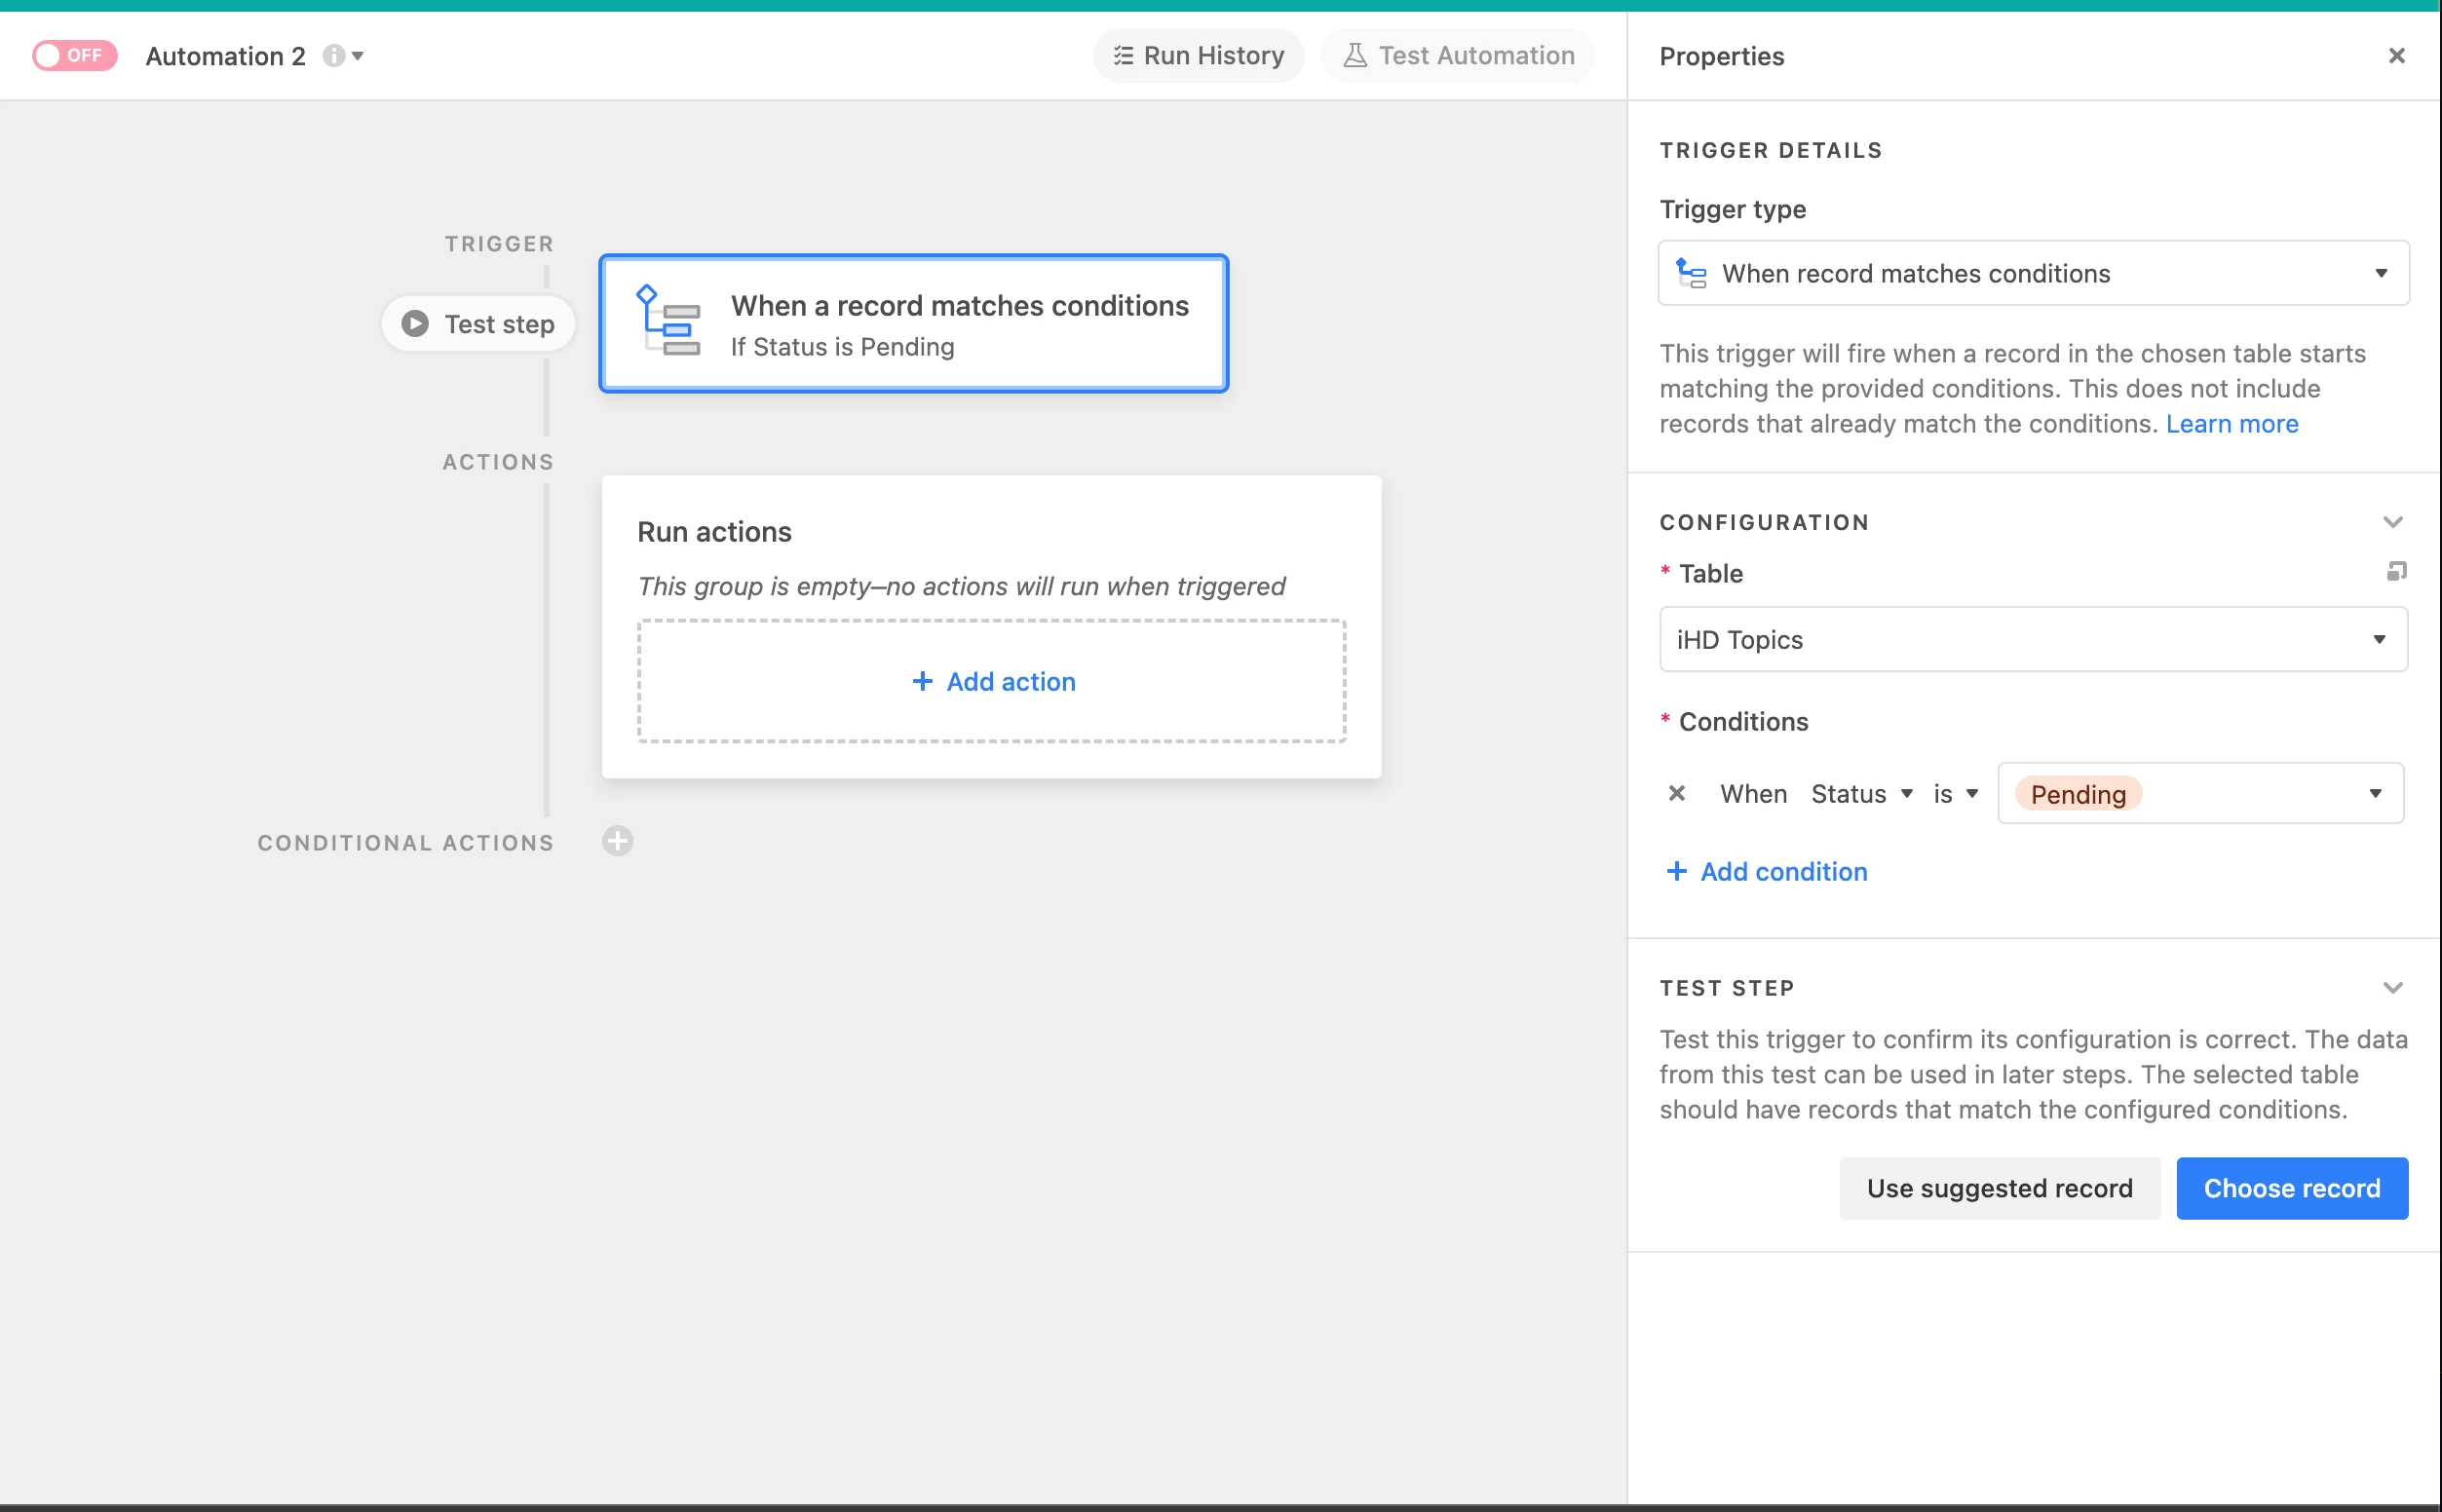Click the table link icon beside Table label
Image resolution: width=2442 pixels, height=1512 pixels.
pos(2396,571)
